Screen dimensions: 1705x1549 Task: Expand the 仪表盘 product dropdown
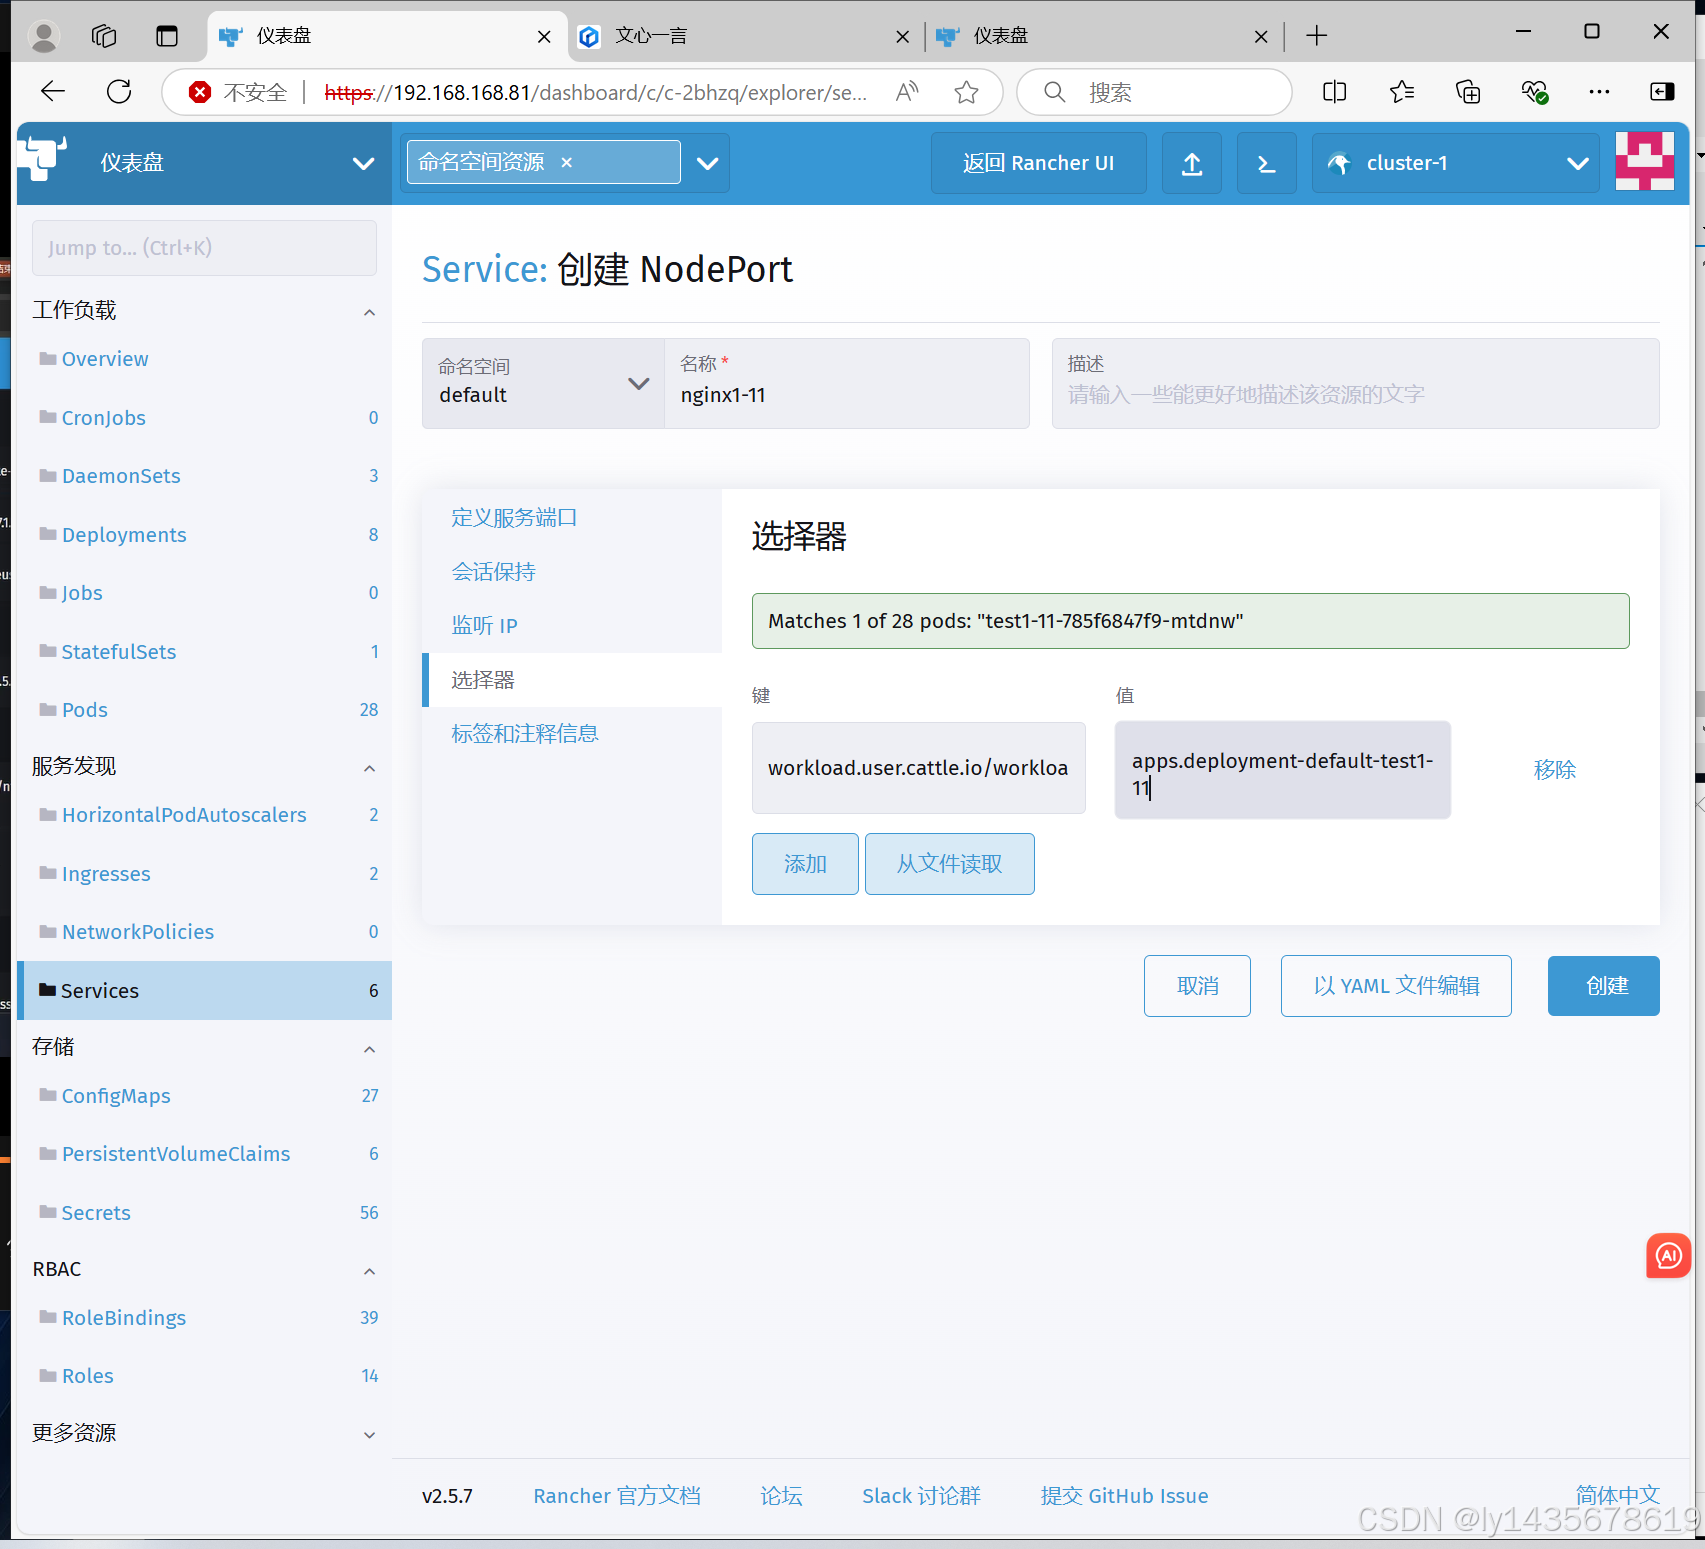[x=364, y=163]
